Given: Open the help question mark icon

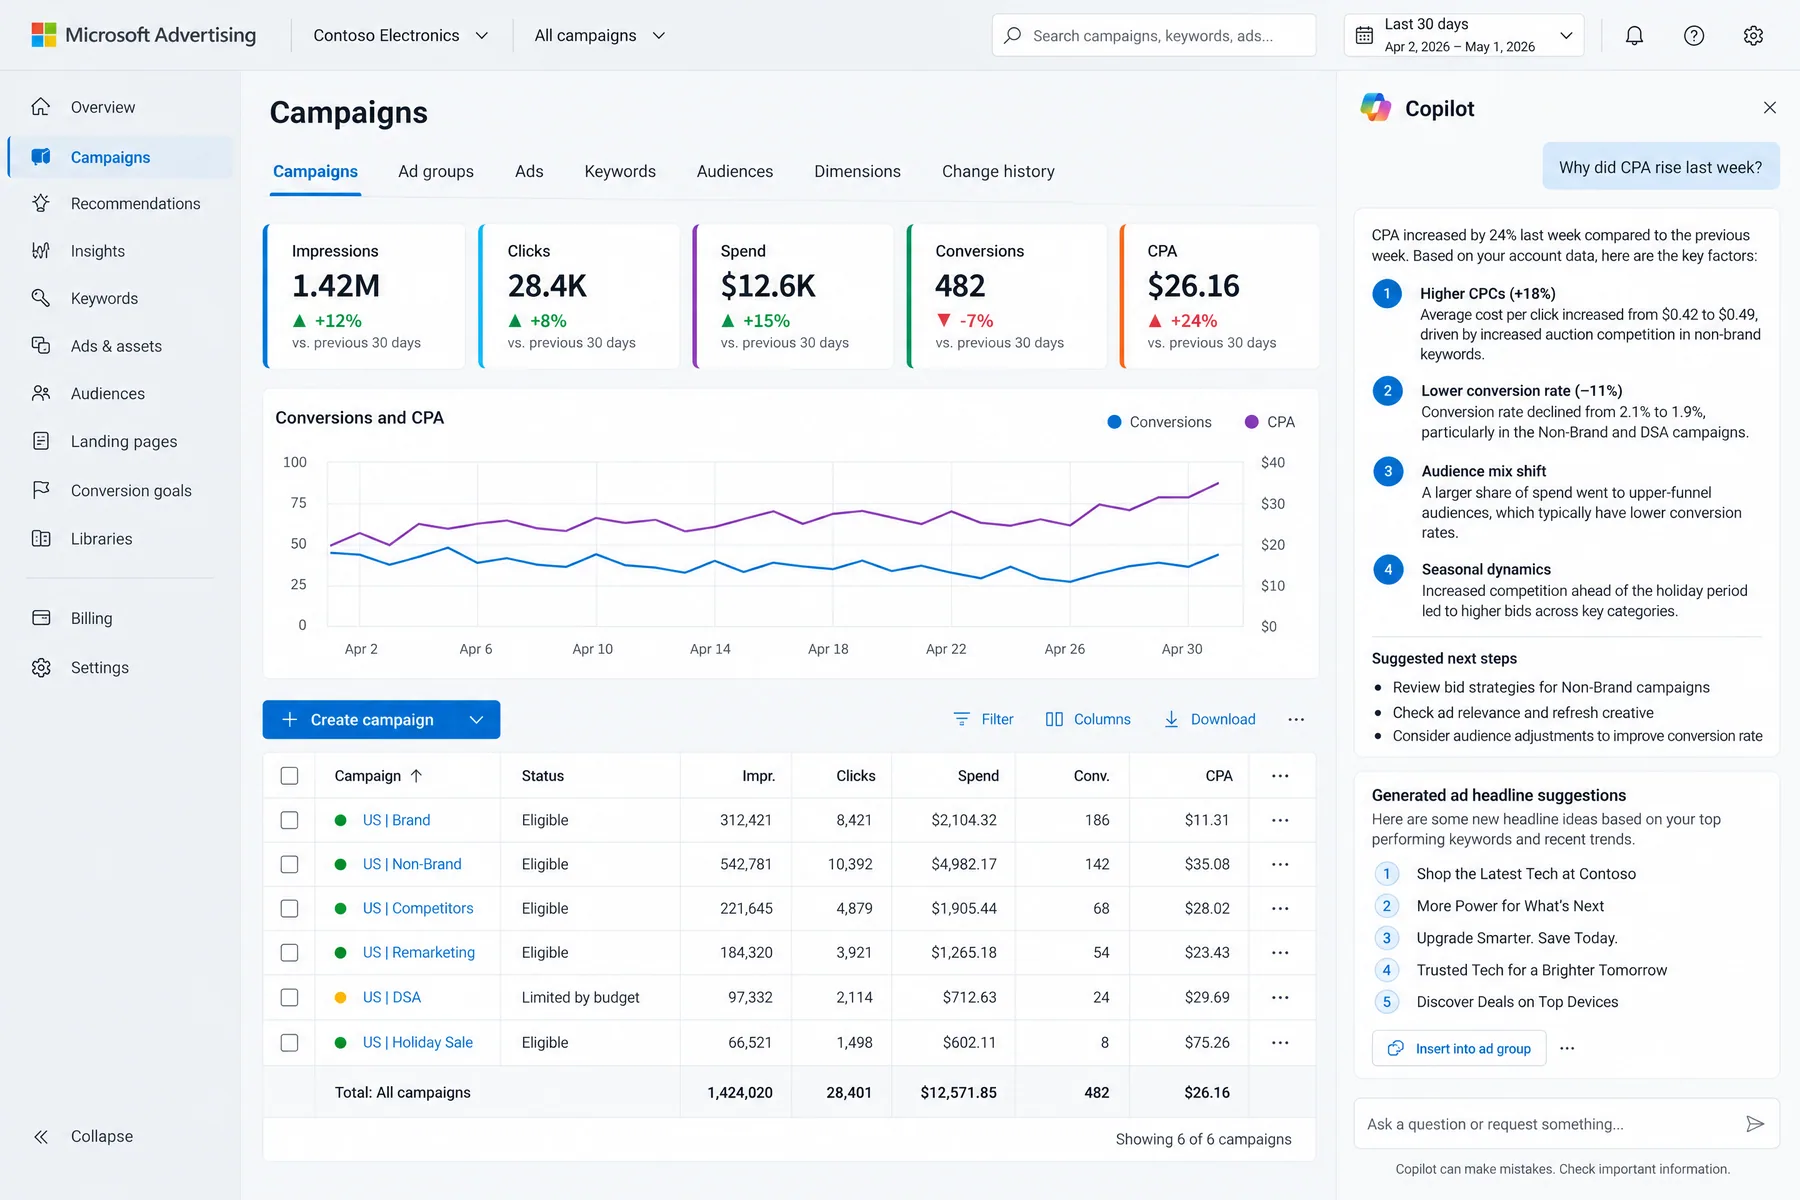Looking at the screenshot, I should click(x=1694, y=36).
